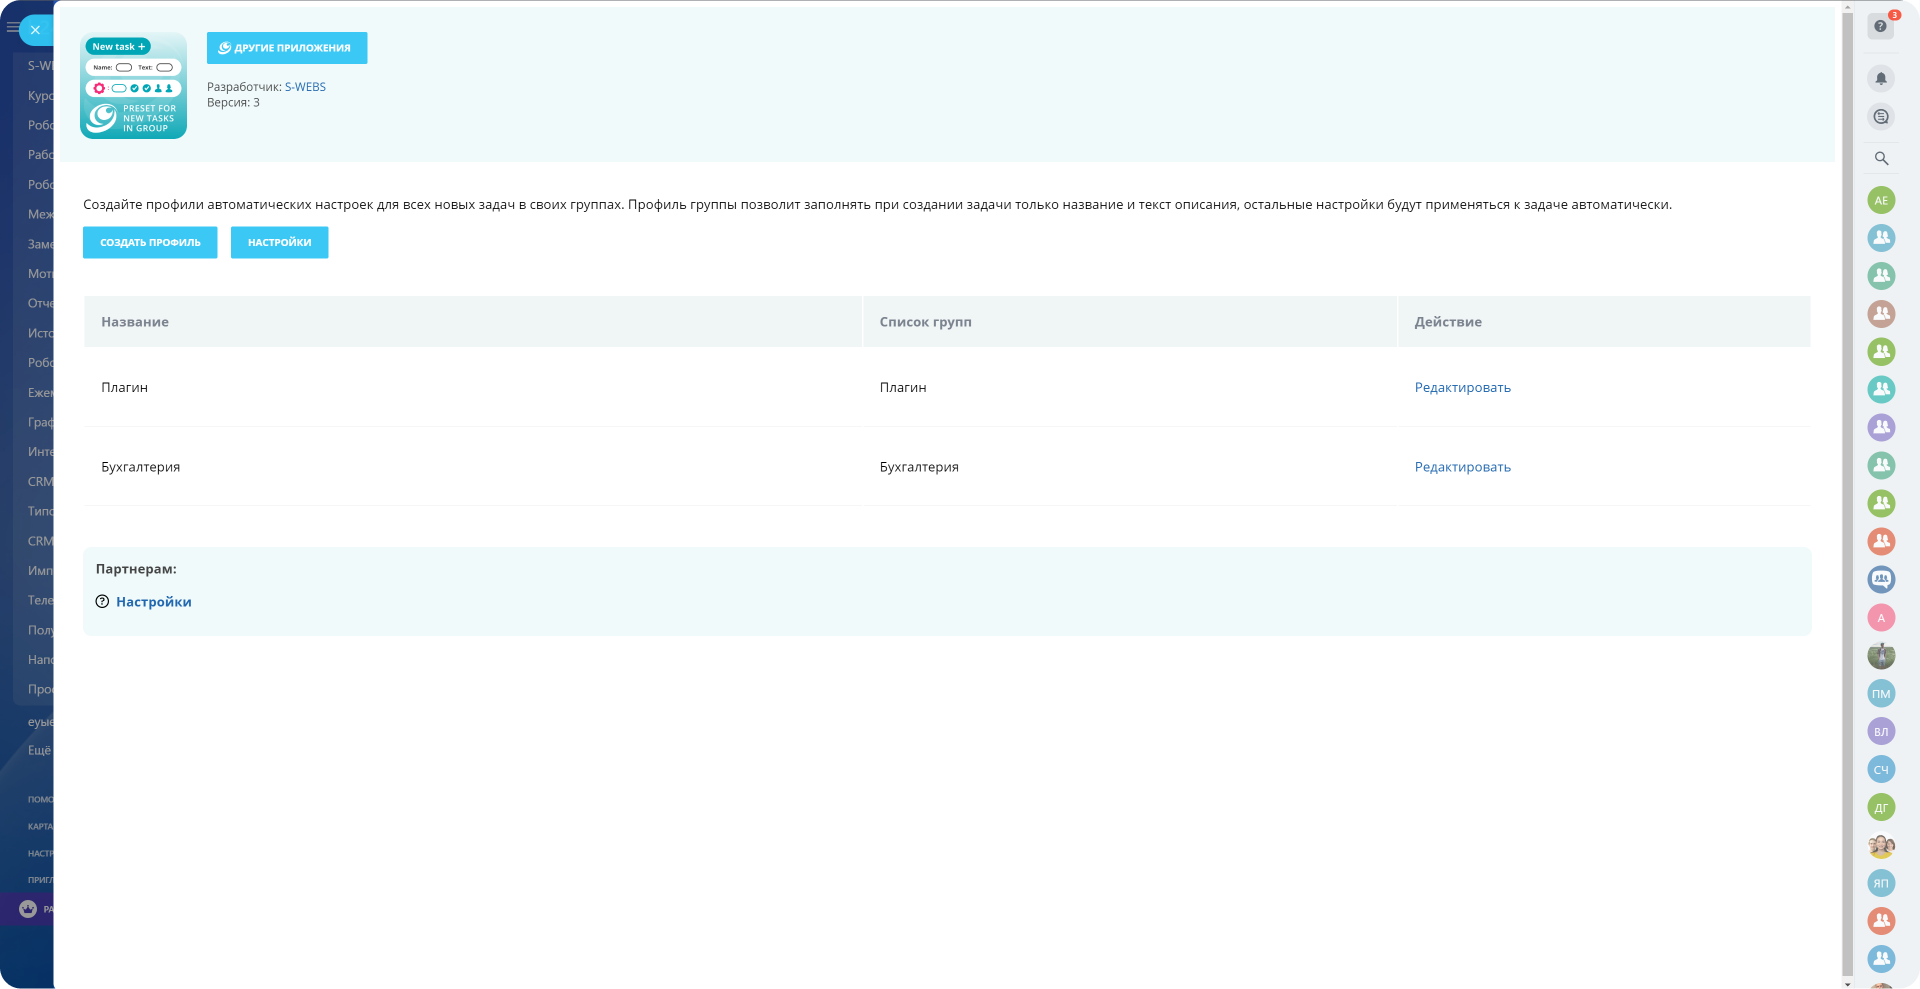Open Настройки link under Партнерам
The width and height of the screenshot is (1920, 989).
point(153,602)
